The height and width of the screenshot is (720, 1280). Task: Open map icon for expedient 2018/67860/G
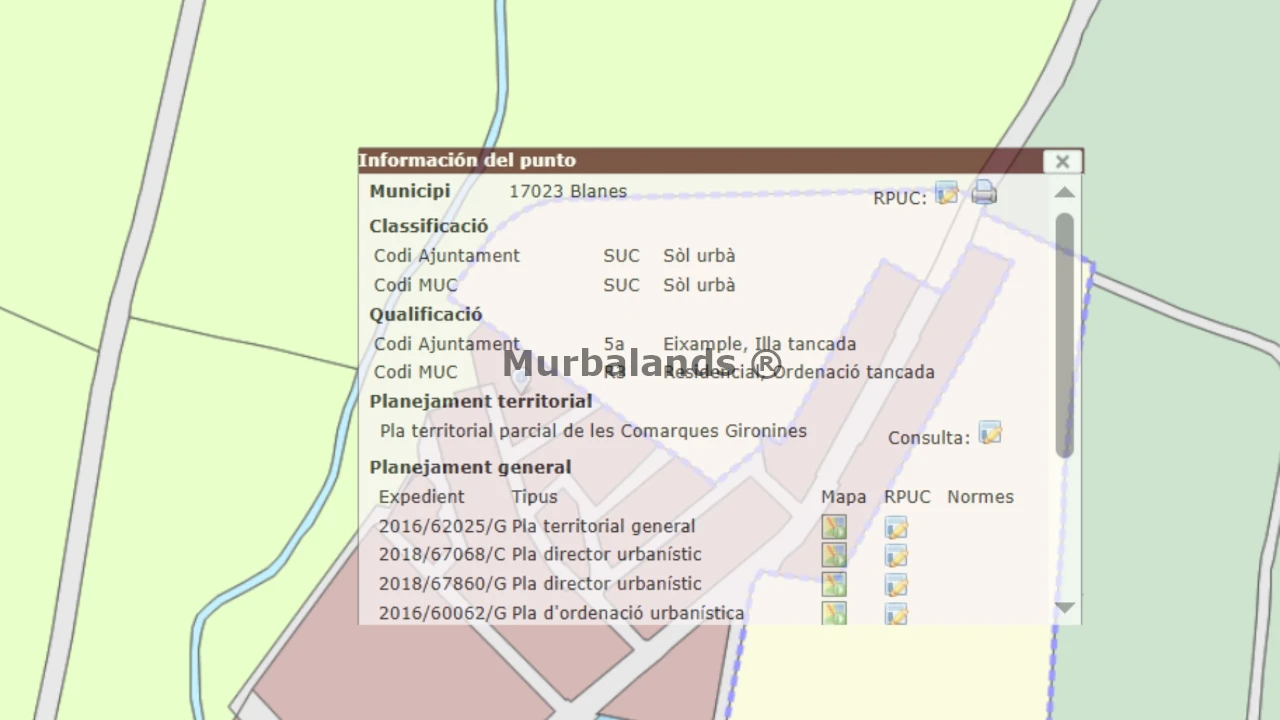coord(834,584)
